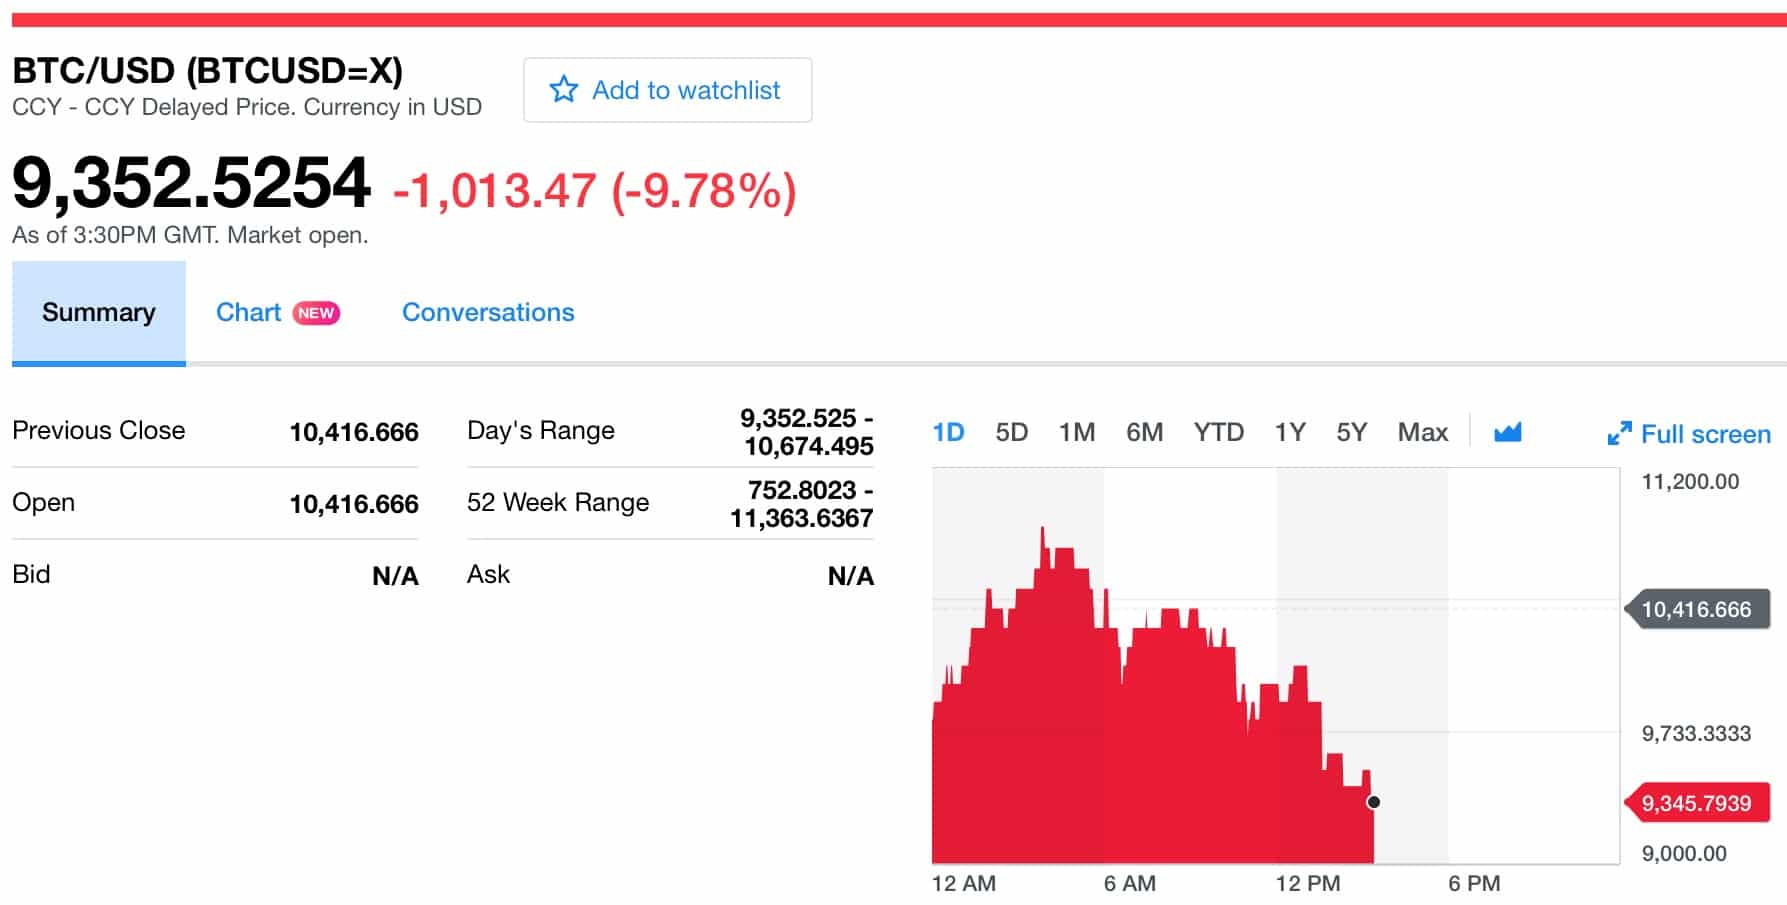Click the star icon beside Add to watchlist
The height and width of the screenshot is (905, 1787).
pos(563,90)
